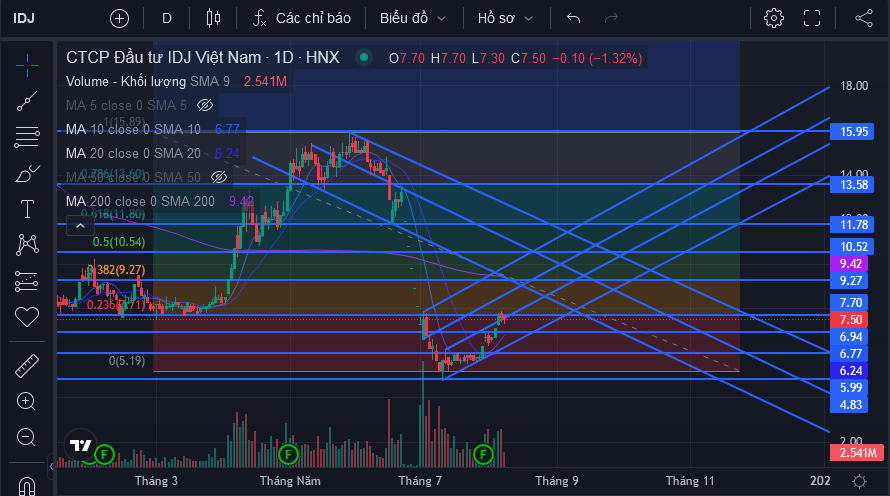This screenshot has width=890, height=496.
Task: Select the chart patterns tool
Action: [27, 245]
